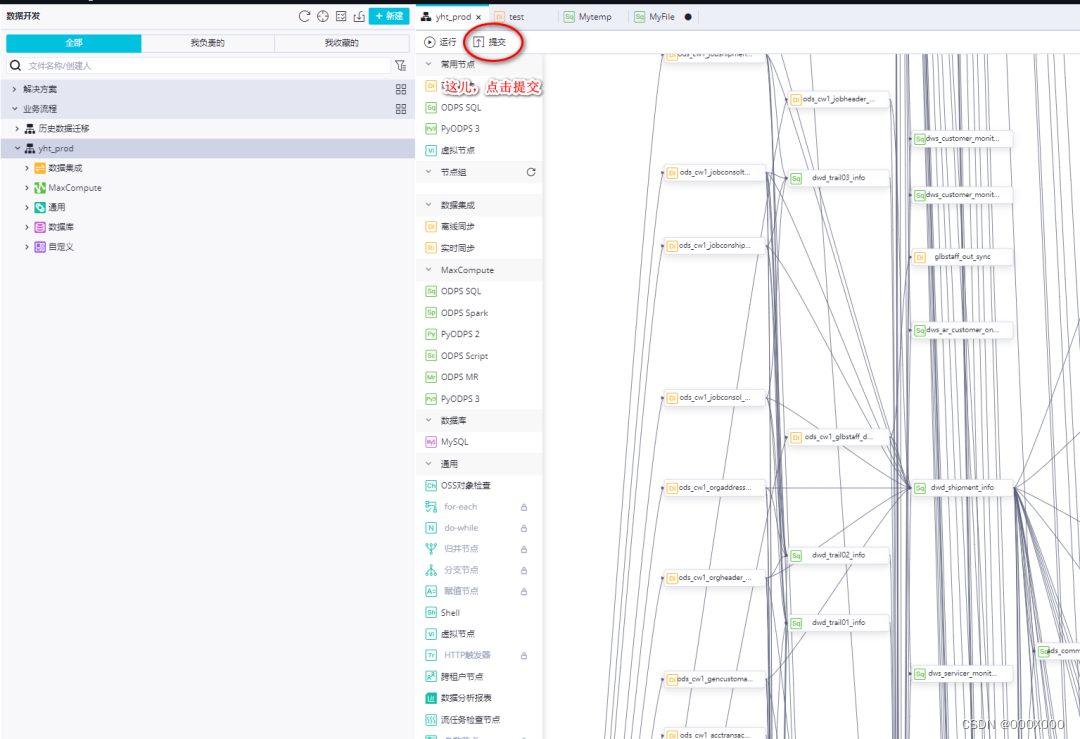Click the dwd_shipment_info node on canvas
This screenshot has height=739, width=1080.
pos(962,488)
